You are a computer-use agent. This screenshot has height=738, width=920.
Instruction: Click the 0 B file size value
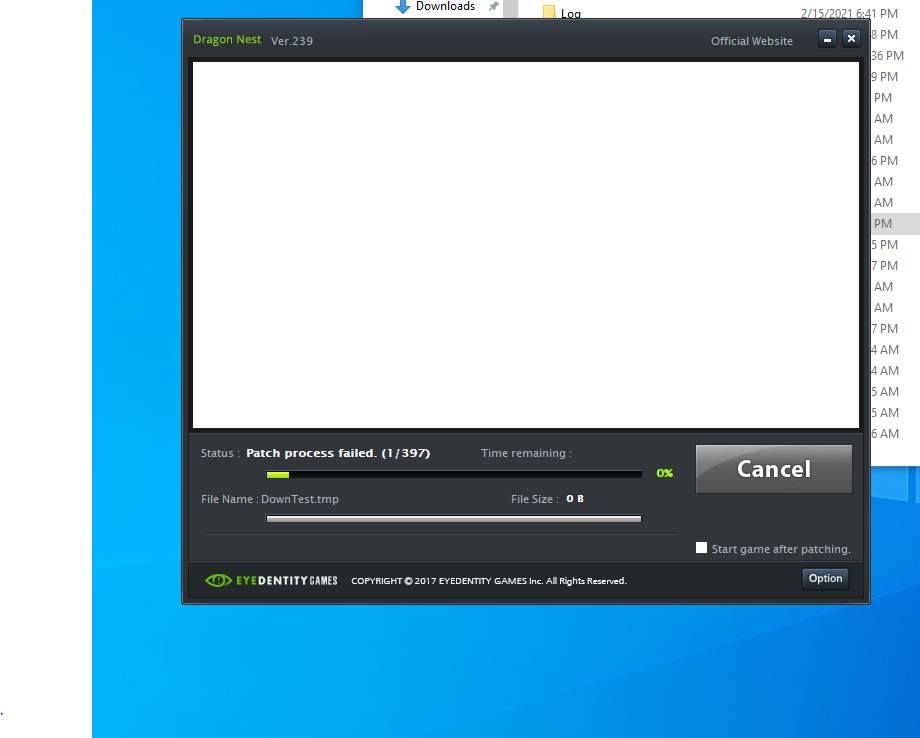(x=575, y=499)
